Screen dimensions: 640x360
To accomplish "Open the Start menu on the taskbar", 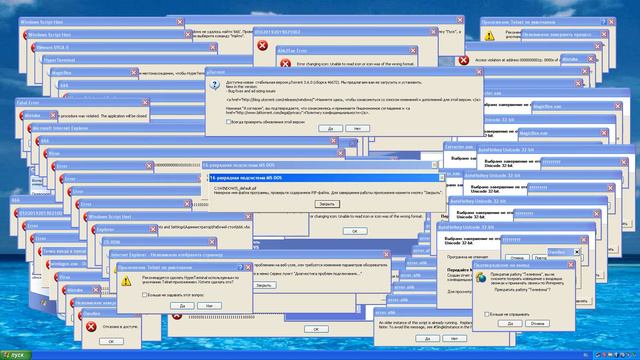I will coord(16,355).
